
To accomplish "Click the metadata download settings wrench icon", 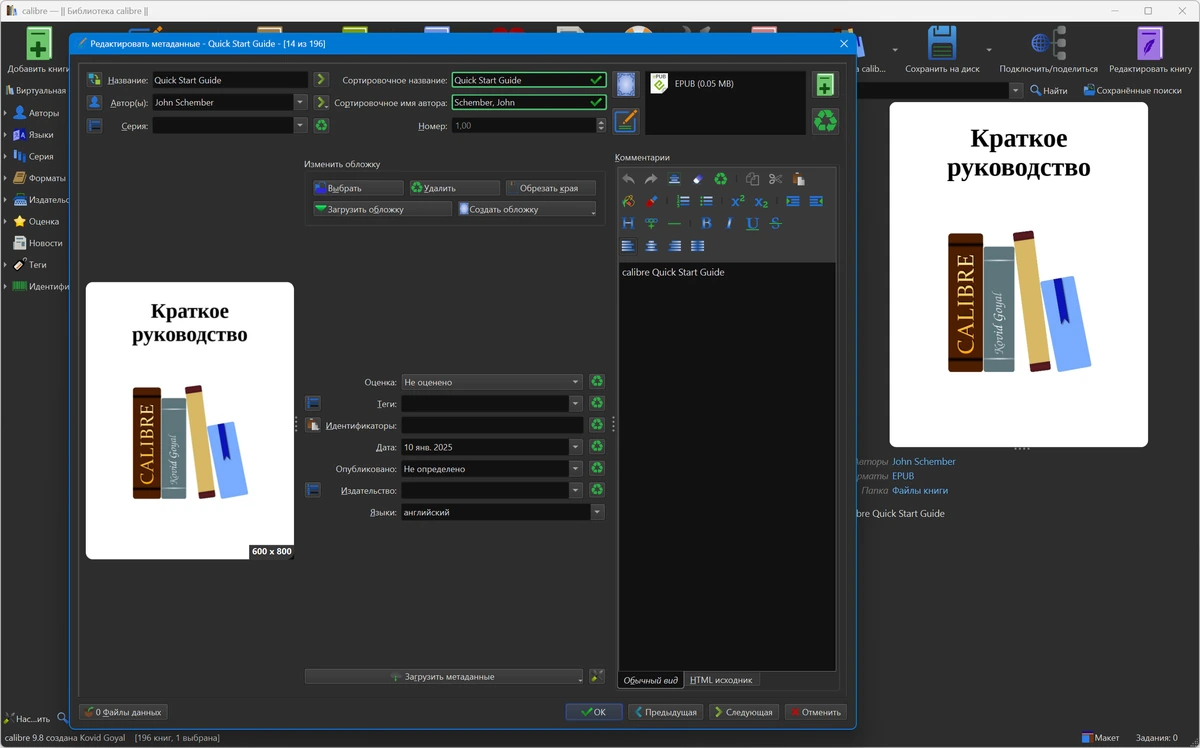I will coord(597,676).
